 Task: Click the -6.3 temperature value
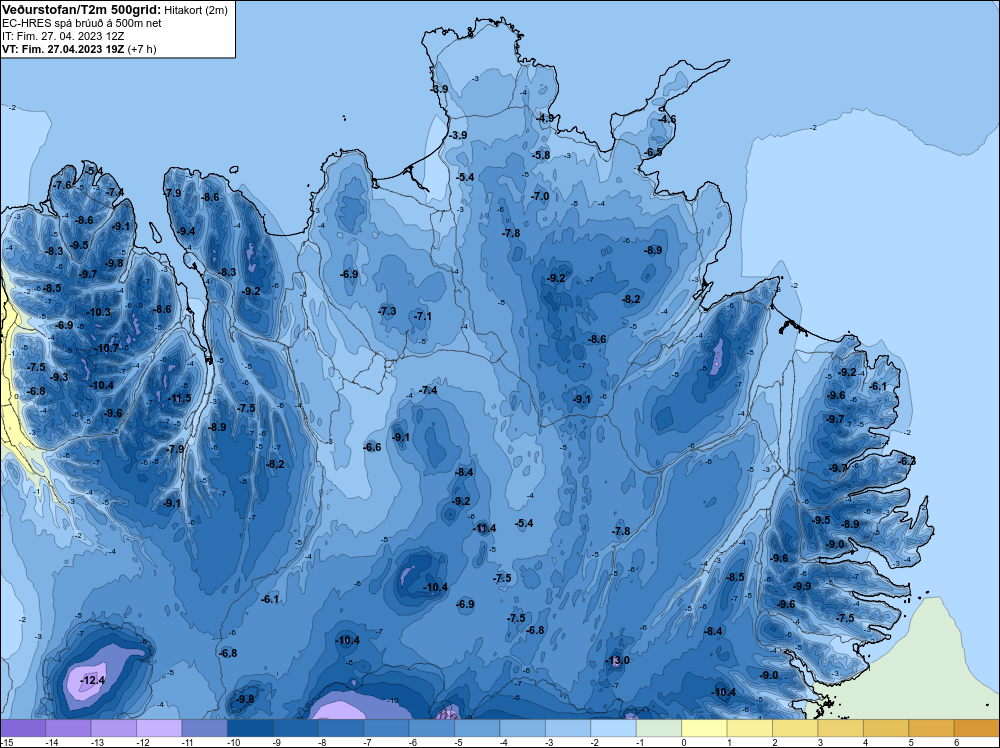click(907, 461)
